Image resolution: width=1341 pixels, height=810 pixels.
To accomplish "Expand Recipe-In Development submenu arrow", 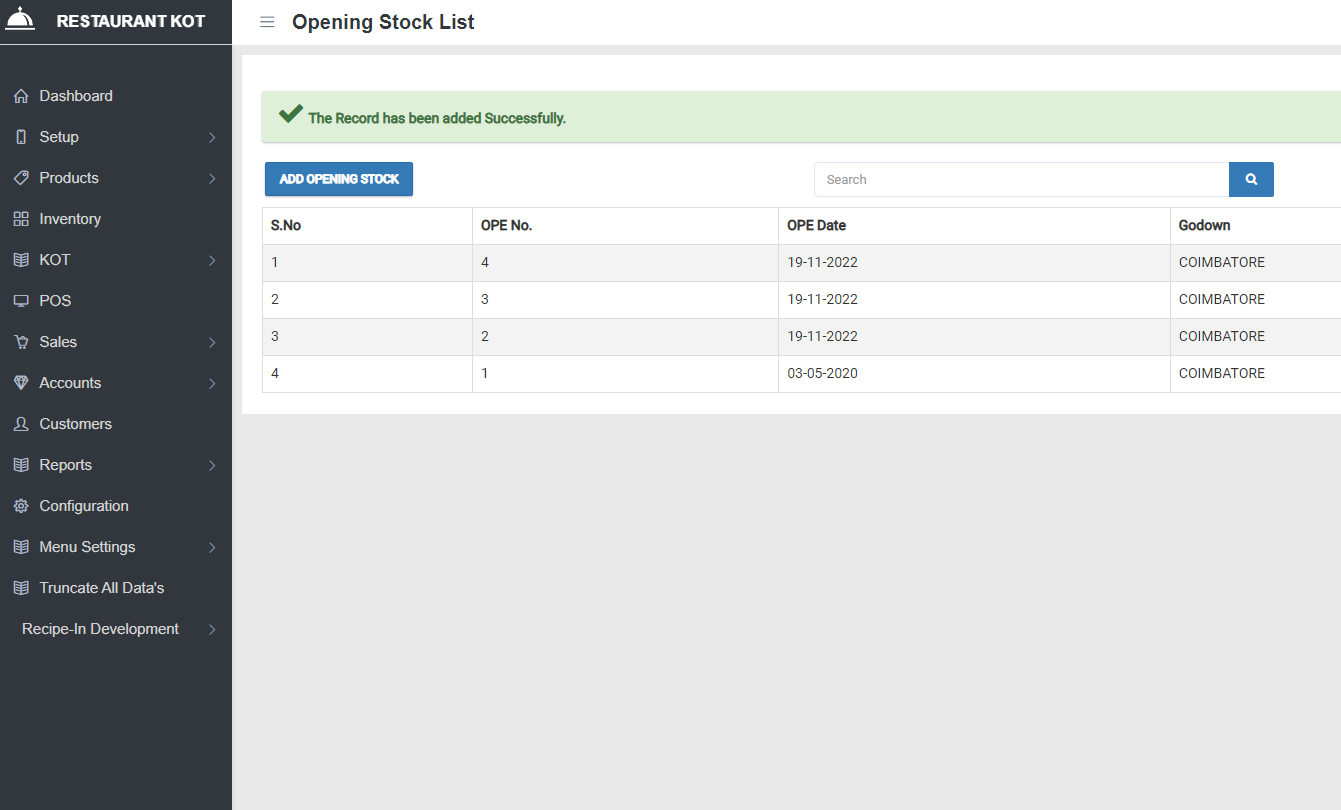I will (x=212, y=630).
